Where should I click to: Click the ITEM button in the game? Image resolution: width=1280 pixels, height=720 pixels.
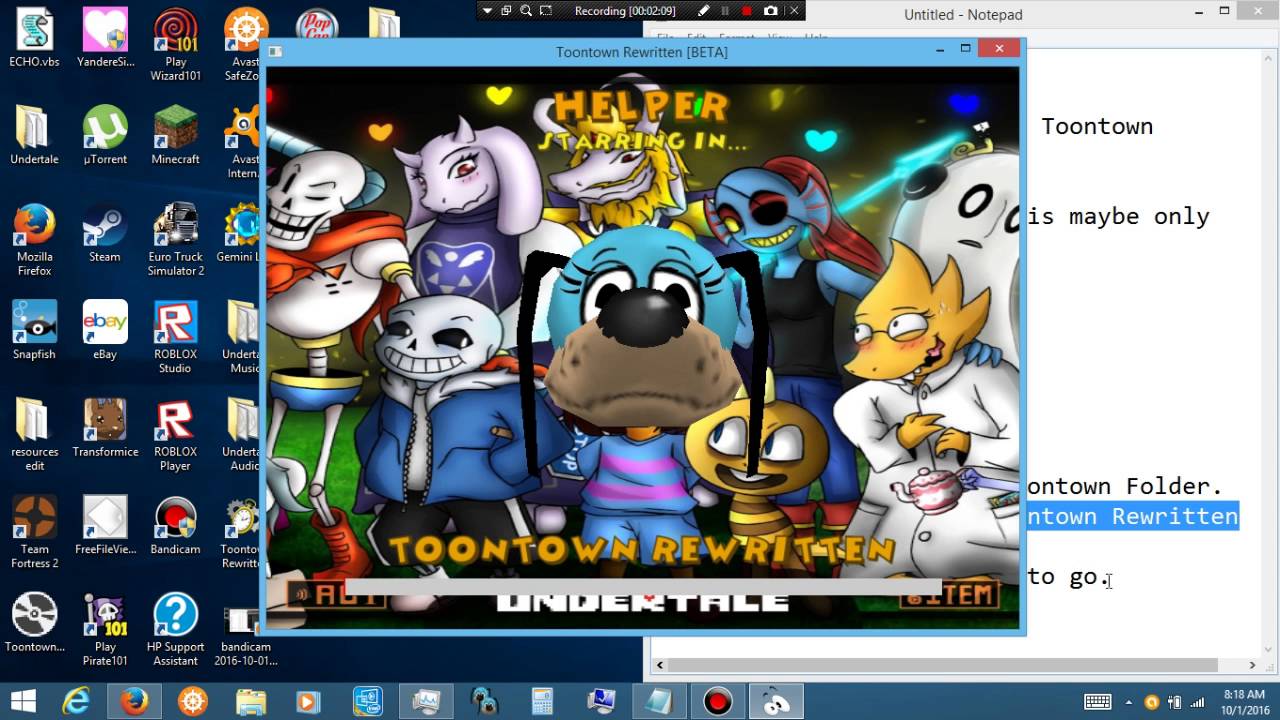948,595
